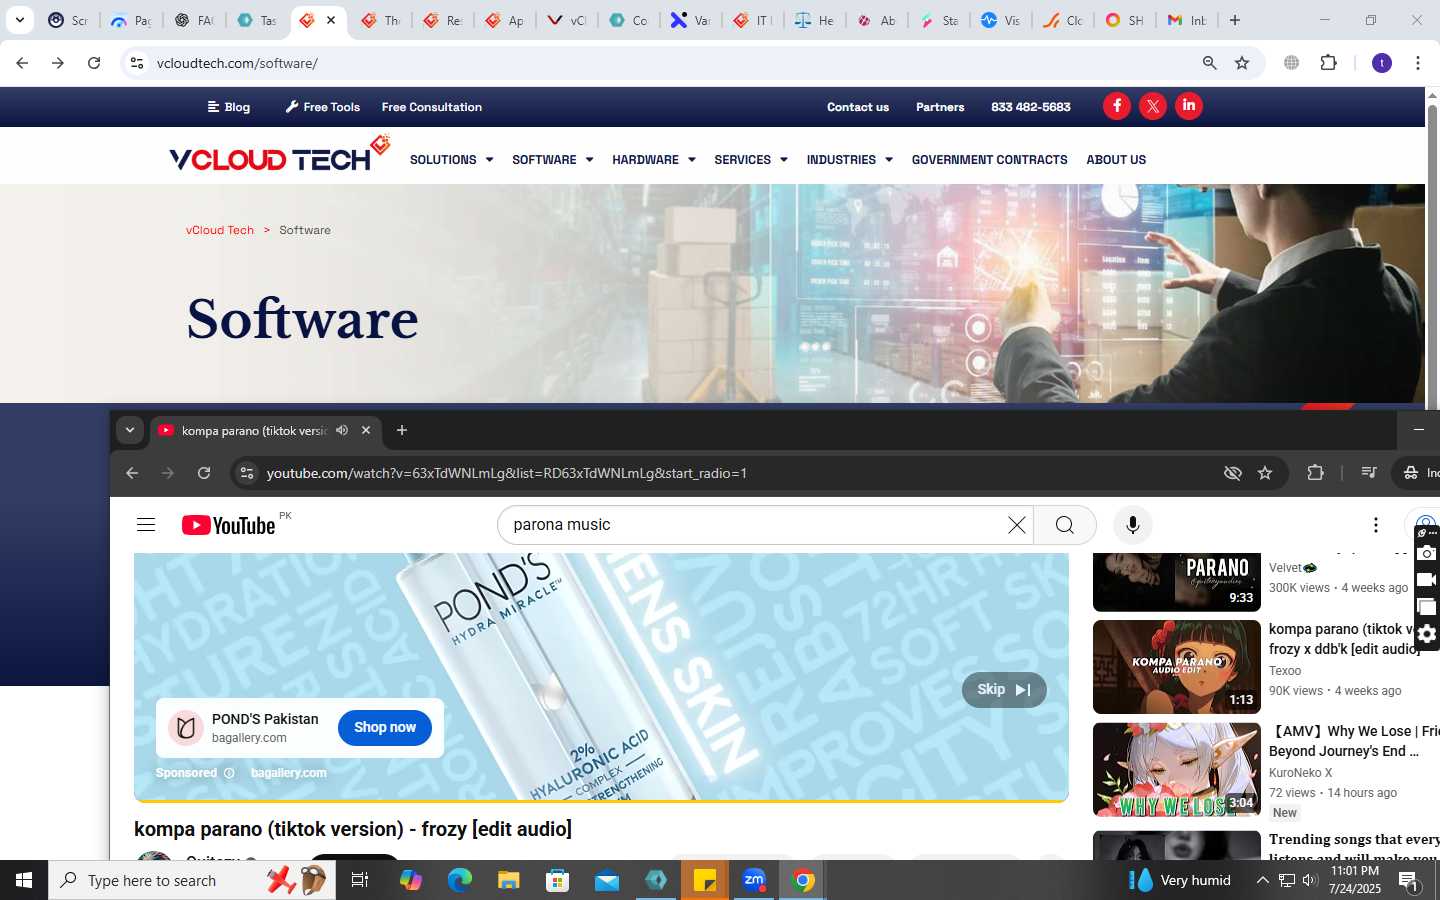Click the Contact us link
The image size is (1440, 900).
coord(858,107)
